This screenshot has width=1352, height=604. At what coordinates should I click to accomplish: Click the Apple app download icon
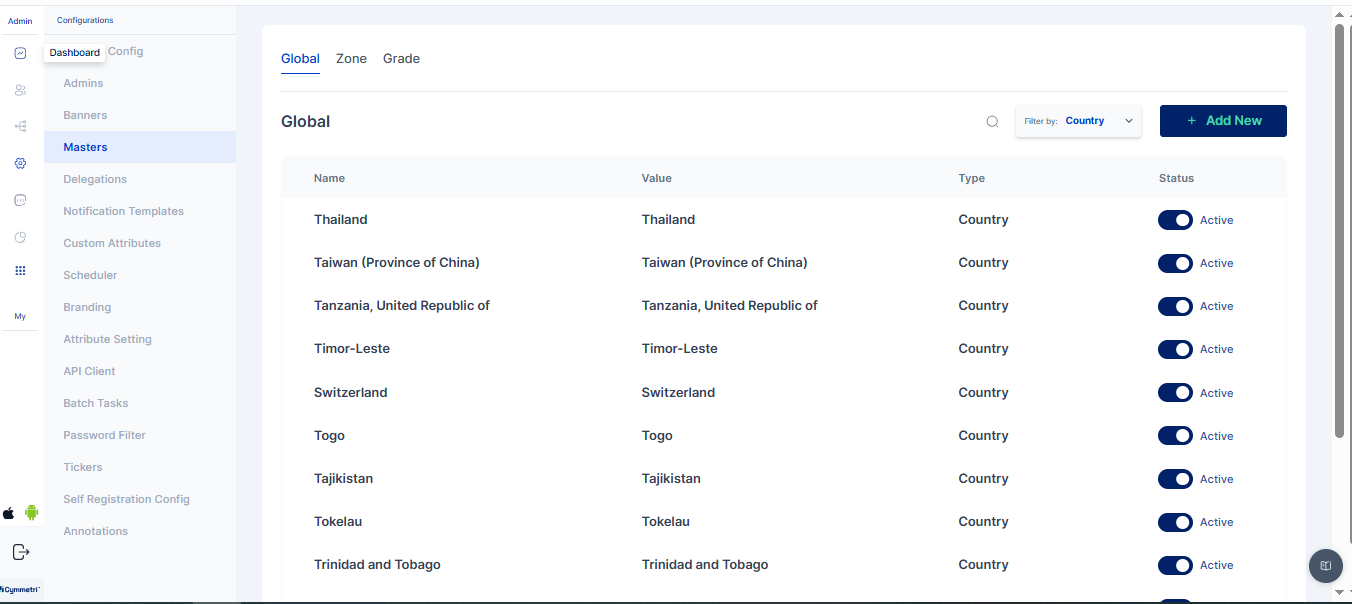[x=9, y=513]
